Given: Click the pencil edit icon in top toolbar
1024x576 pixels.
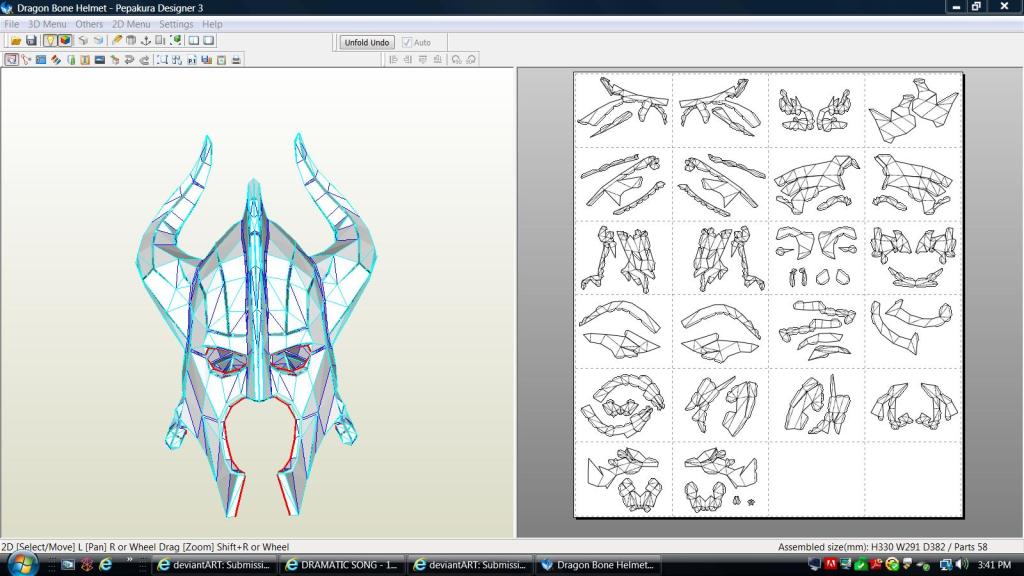Looking at the screenshot, I should click(x=116, y=40).
